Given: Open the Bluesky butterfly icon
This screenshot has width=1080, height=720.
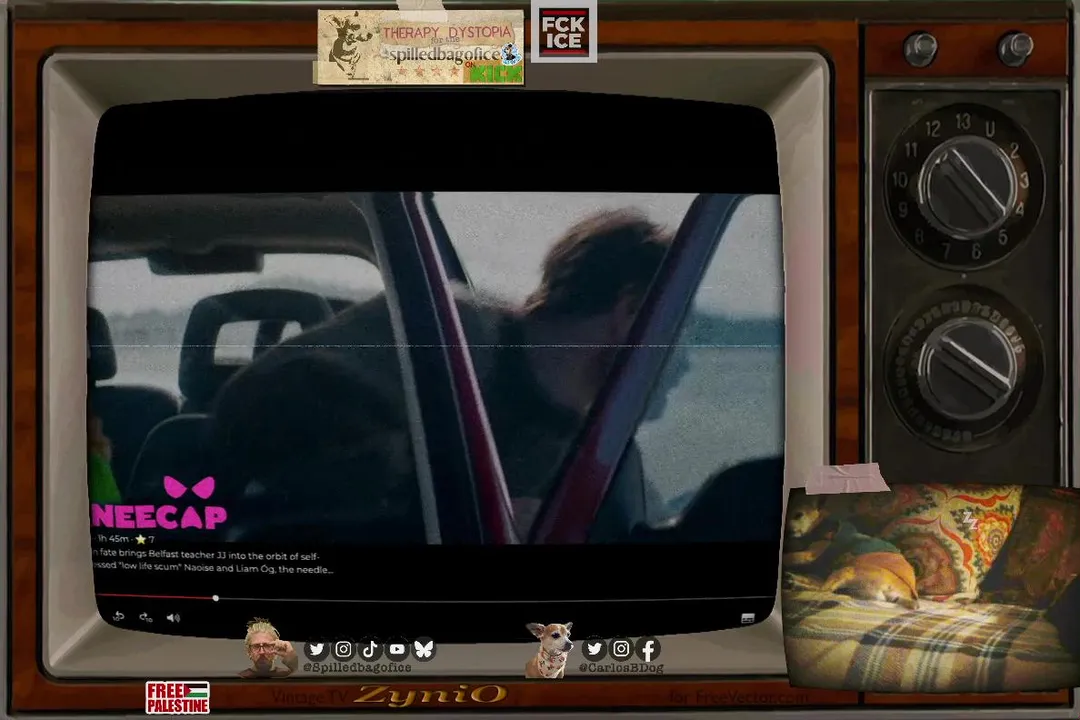Looking at the screenshot, I should click(424, 649).
